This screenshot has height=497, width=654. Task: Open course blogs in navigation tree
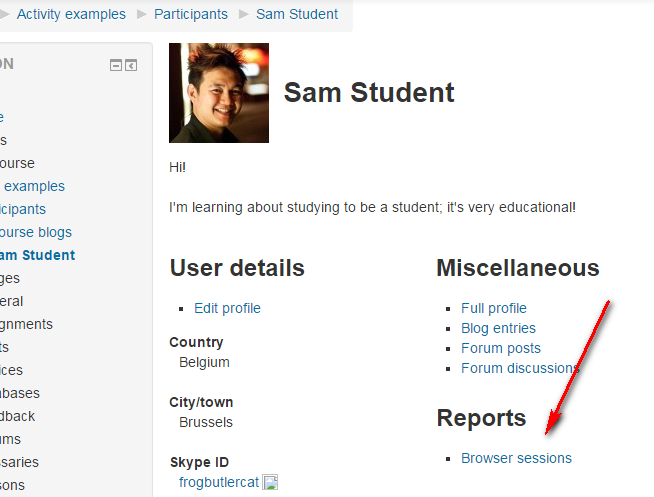(36, 232)
